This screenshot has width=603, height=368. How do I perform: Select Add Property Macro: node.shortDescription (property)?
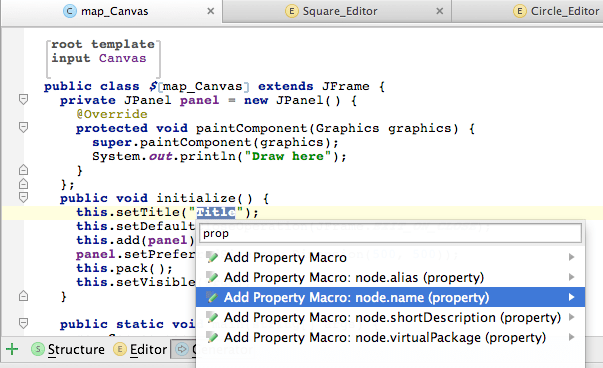(x=390, y=317)
